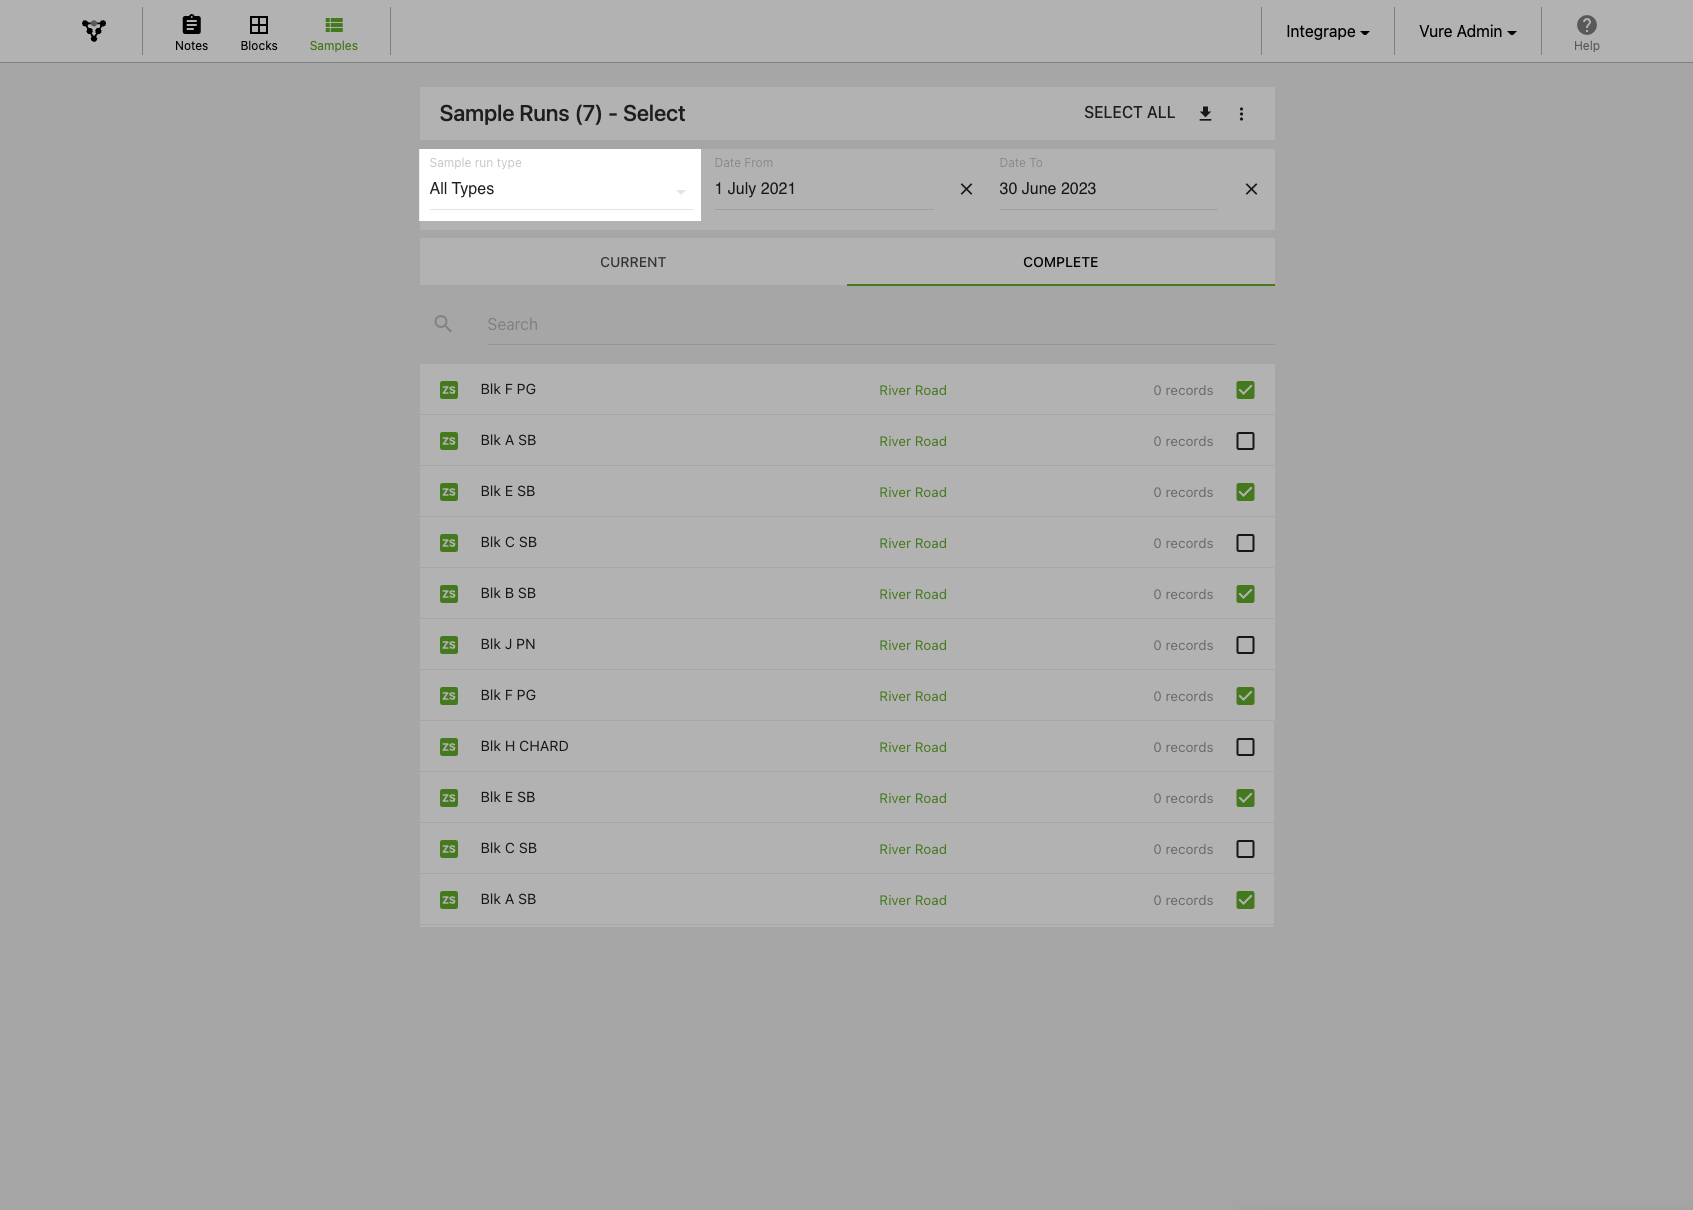Clear the Date To value
1693x1210 pixels.
tap(1251, 189)
